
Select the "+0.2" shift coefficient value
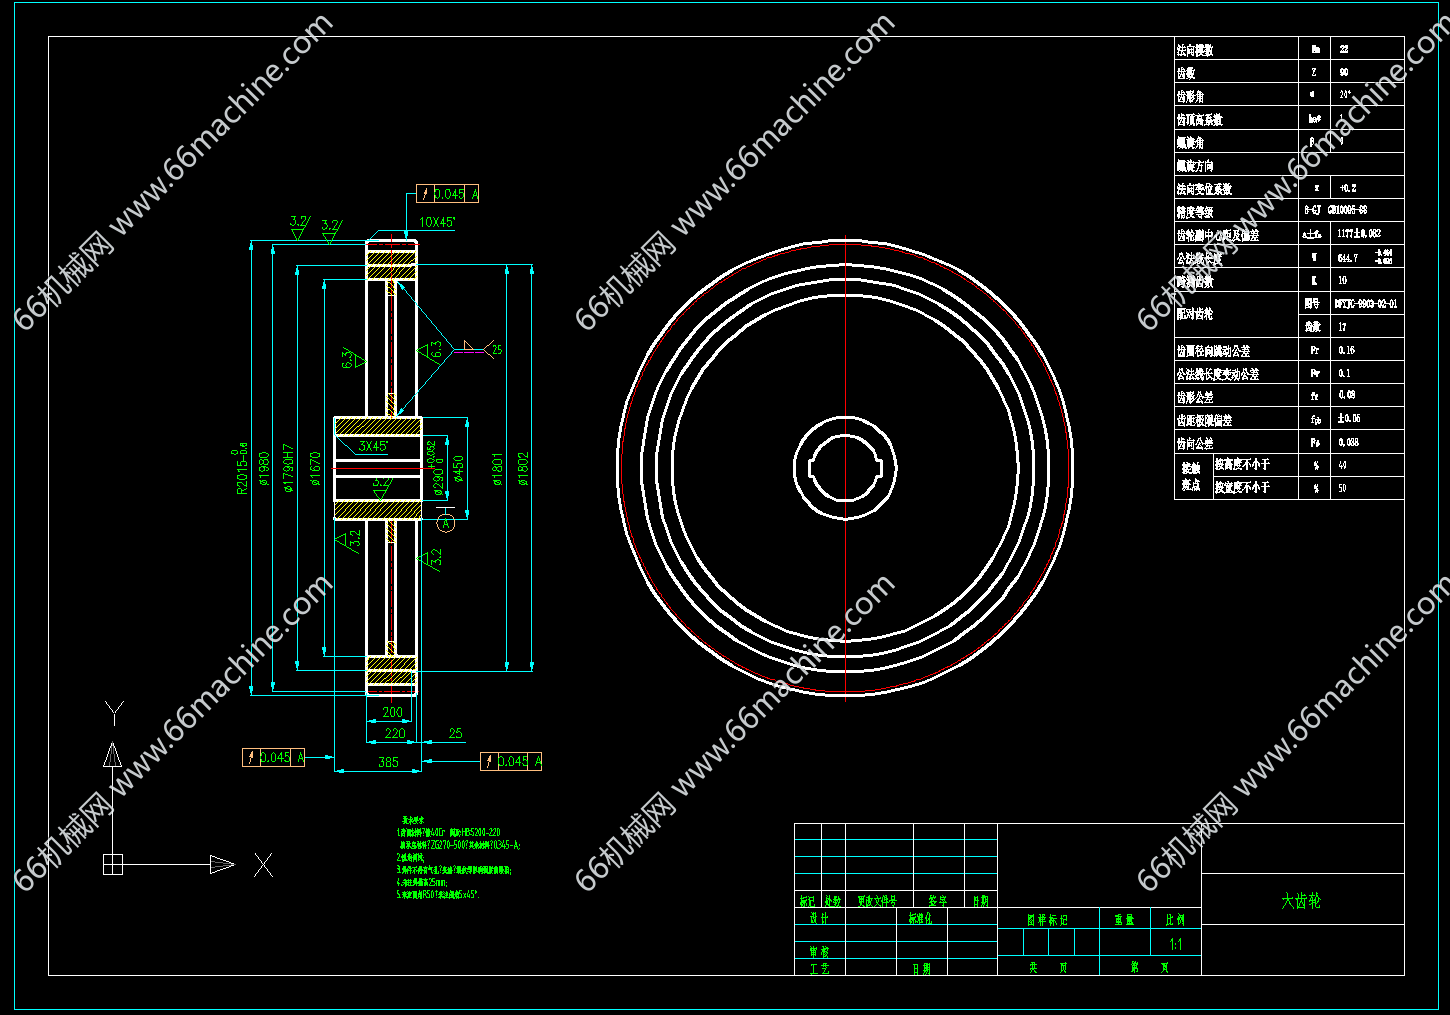tap(1347, 188)
